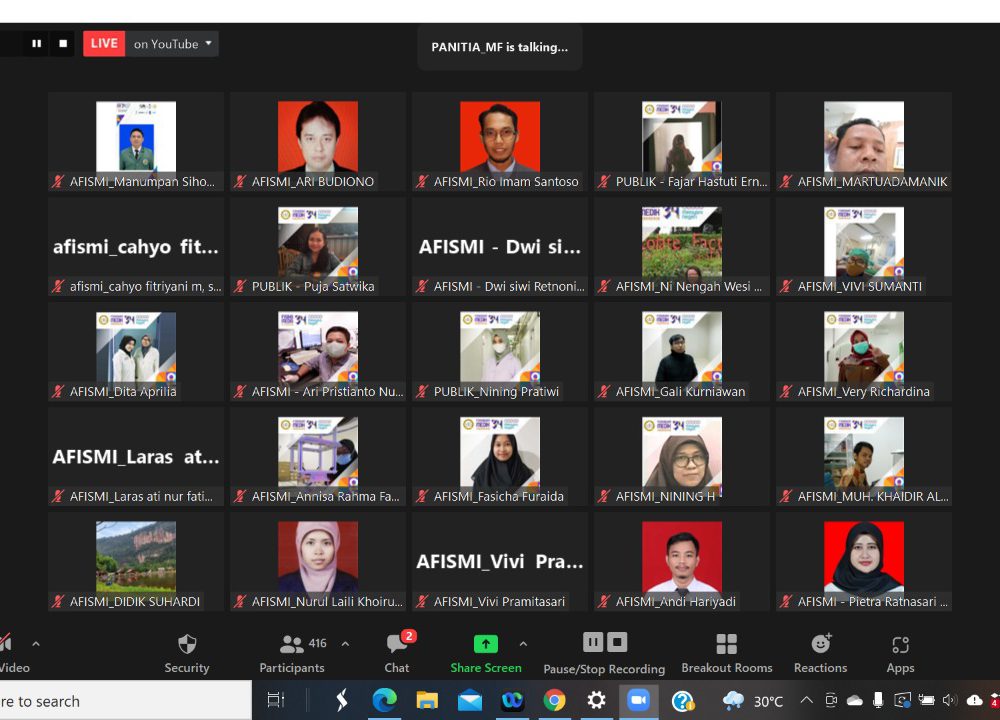
Task: Stop recording in the bottom toolbar
Action: (x=618, y=642)
